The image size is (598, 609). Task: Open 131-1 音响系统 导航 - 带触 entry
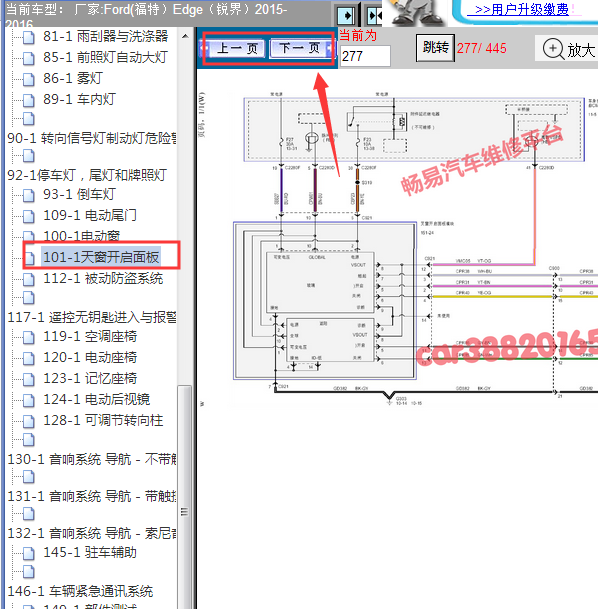pyautogui.click(x=92, y=496)
